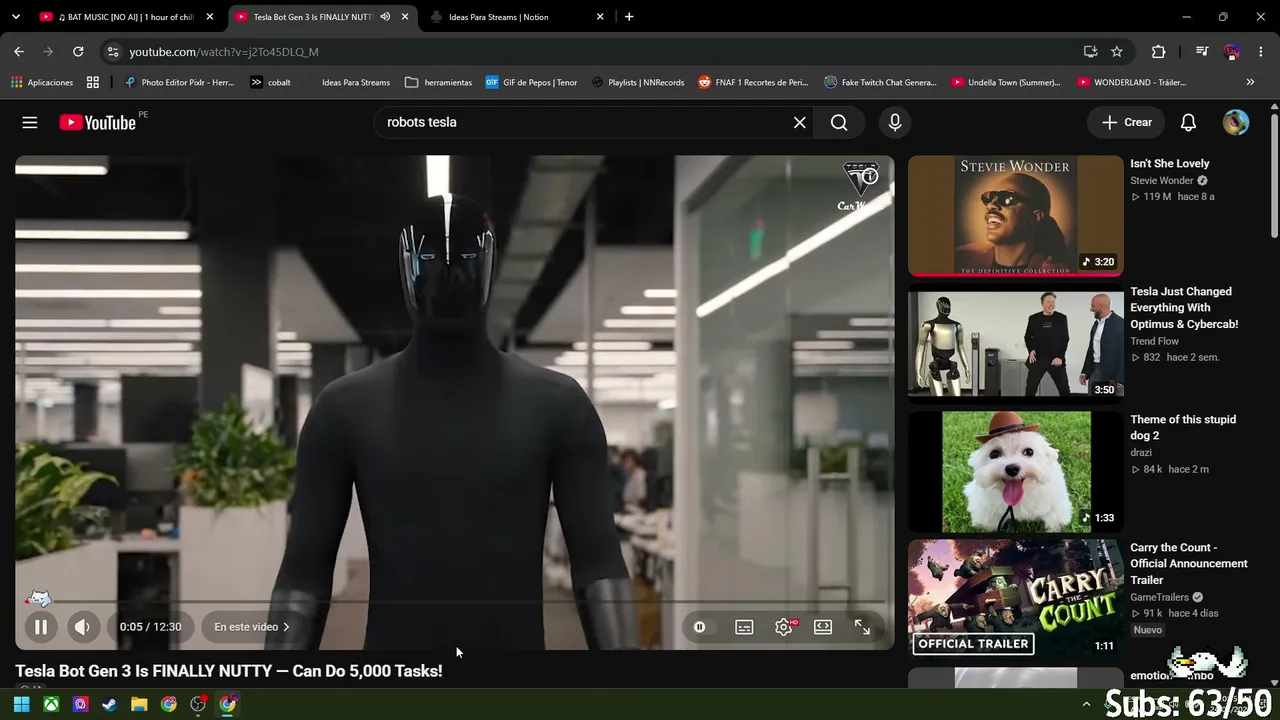The width and height of the screenshot is (1280, 720).
Task: Go to the YouTube home logo
Action: pyautogui.click(x=97, y=122)
